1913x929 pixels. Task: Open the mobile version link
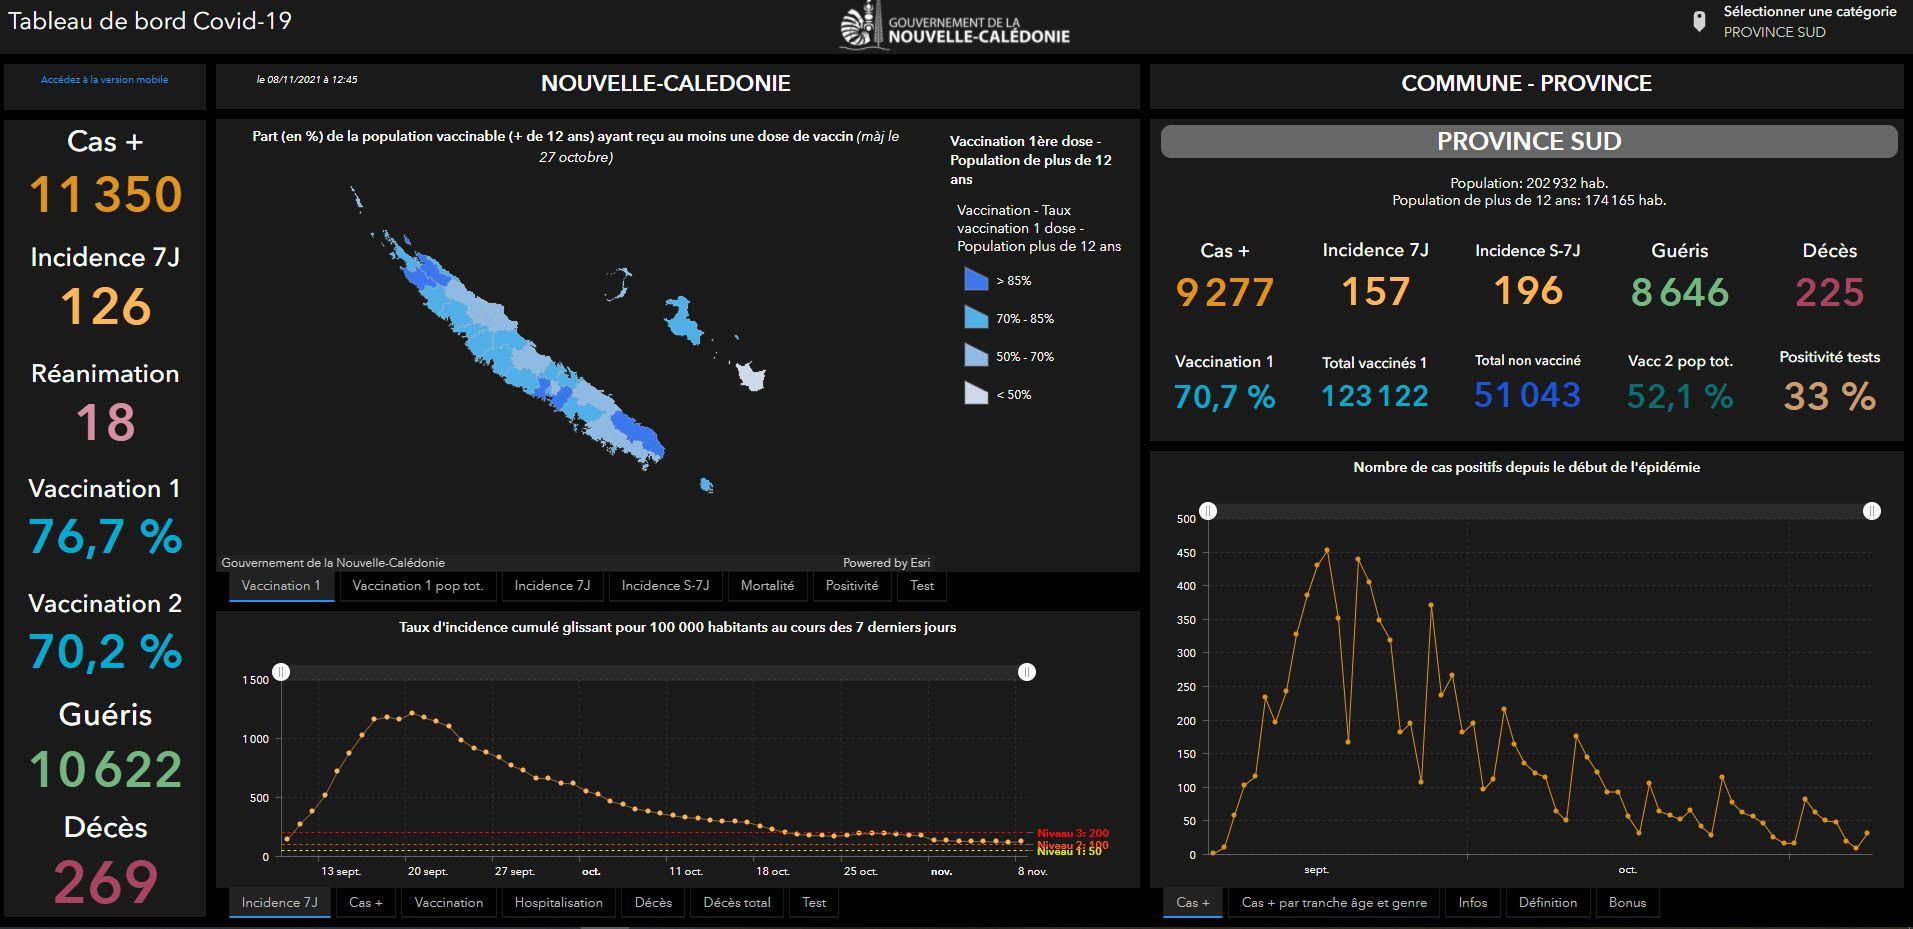coord(104,80)
